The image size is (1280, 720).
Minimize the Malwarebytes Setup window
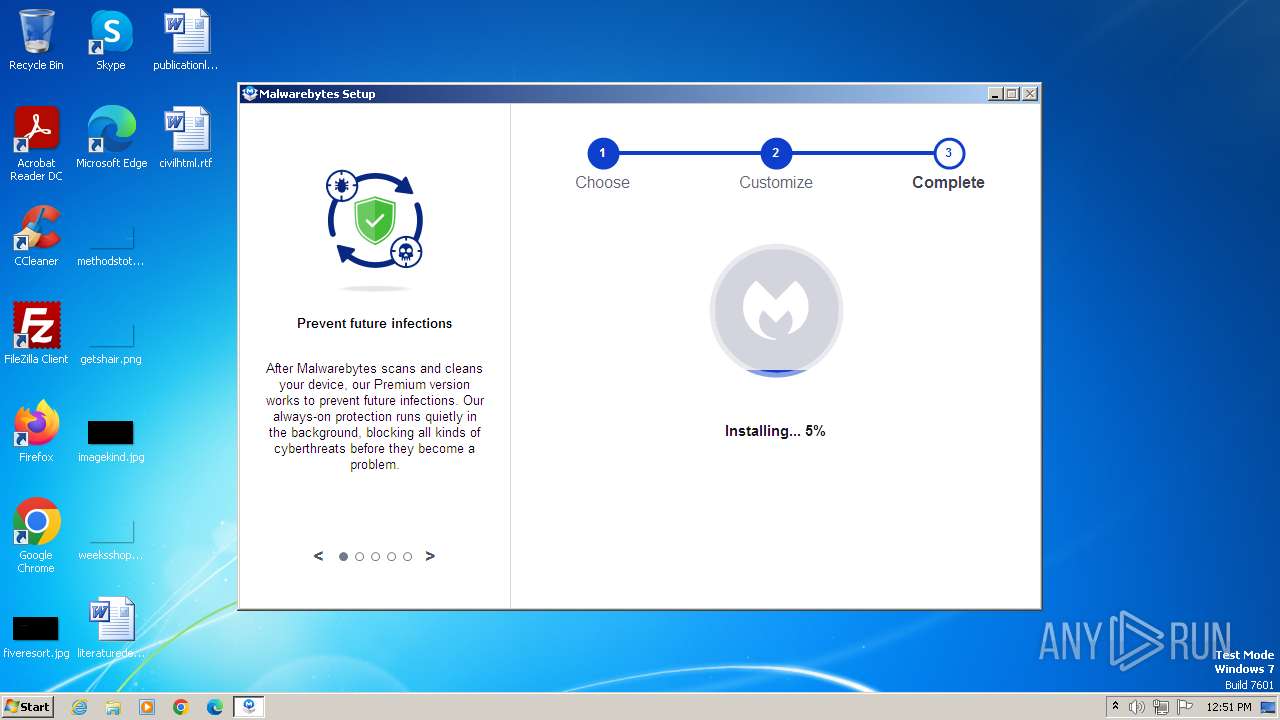pyautogui.click(x=995, y=94)
